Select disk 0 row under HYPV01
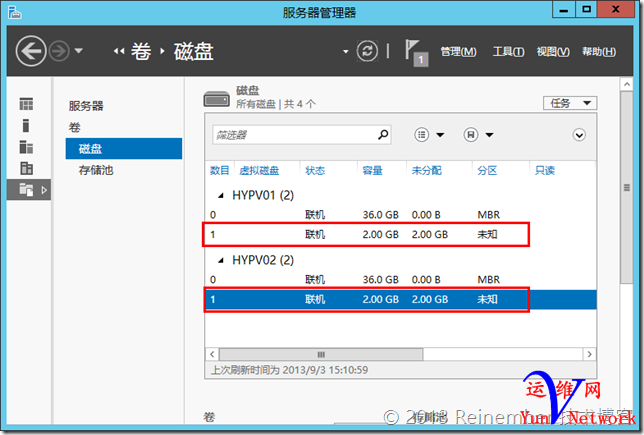 coord(400,215)
